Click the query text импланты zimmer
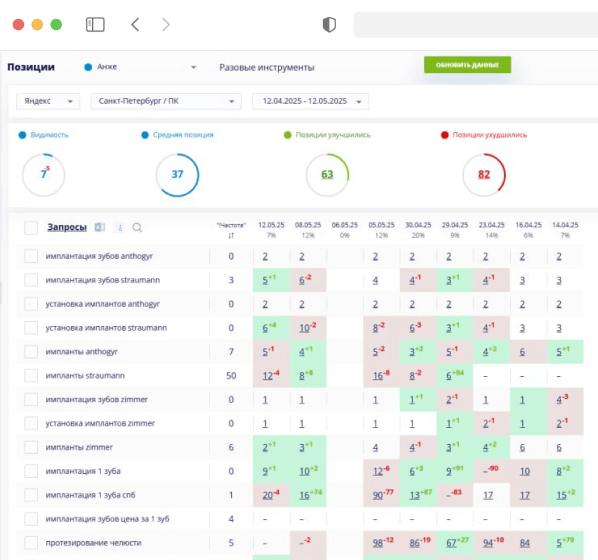Screen dimensions: 598x560 coord(79,447)
